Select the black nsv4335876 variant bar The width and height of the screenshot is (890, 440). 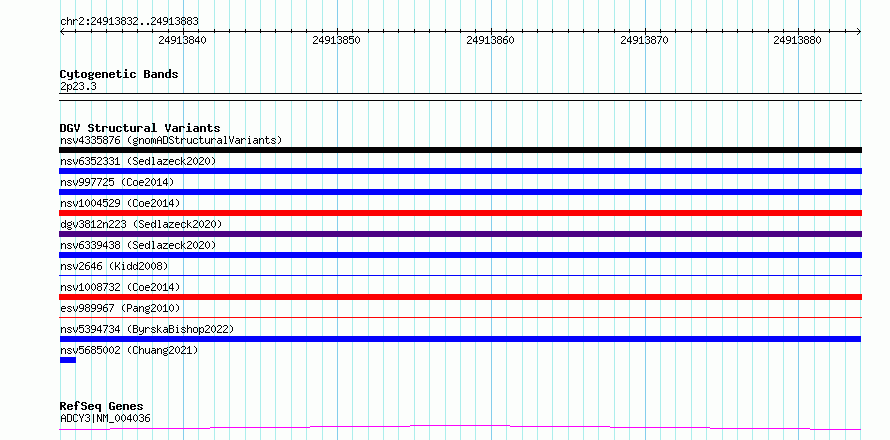[x=460, y=150]
